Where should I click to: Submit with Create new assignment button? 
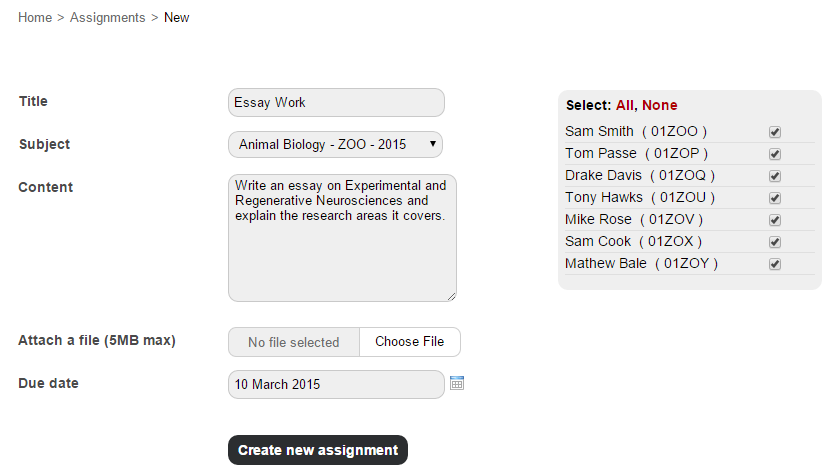pos(318,450)
